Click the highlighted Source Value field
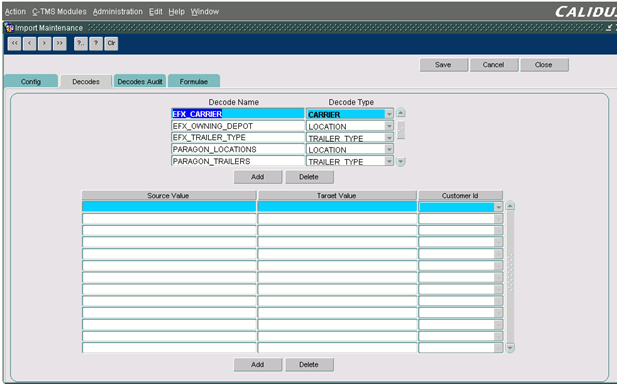Image resolution: width=617 pixels, height=386 pixels. click(169, 207)
